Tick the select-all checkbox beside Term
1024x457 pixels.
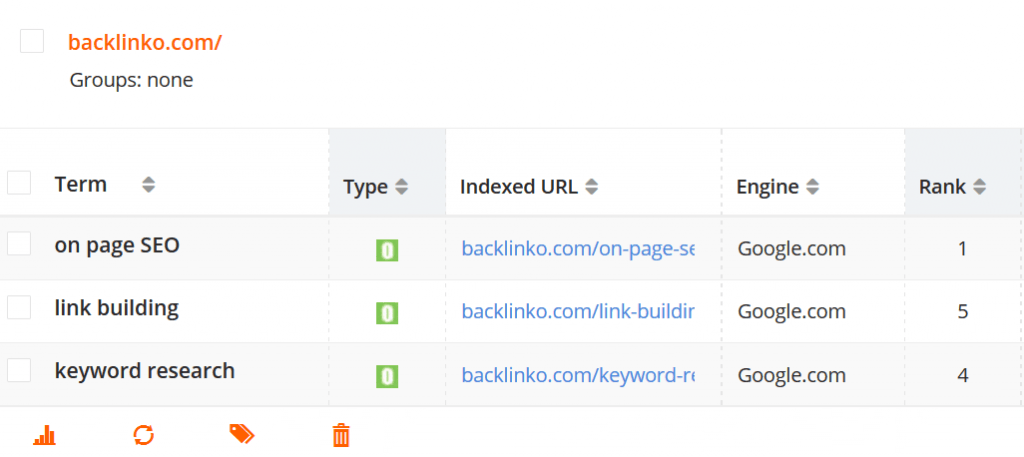tap(19, 183)
